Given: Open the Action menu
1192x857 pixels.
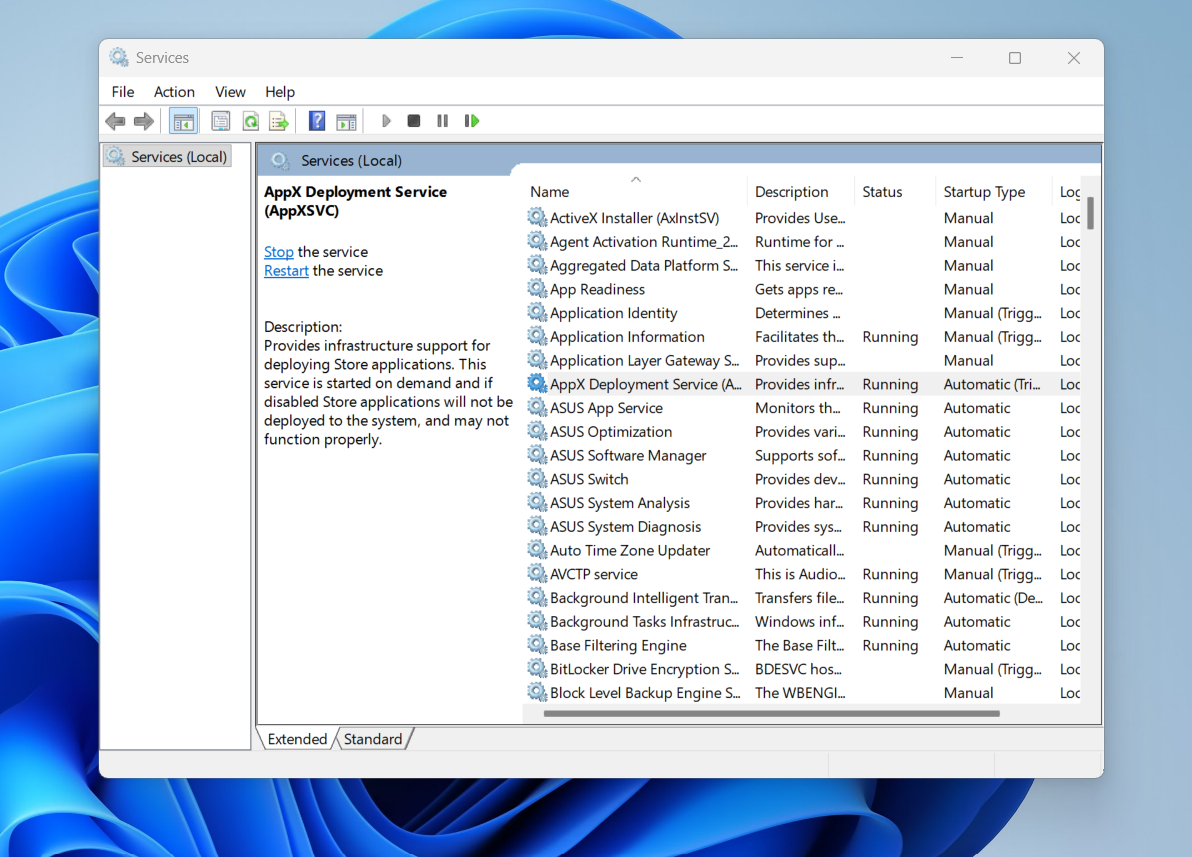Looking at the screenshot, I should 174,92.
